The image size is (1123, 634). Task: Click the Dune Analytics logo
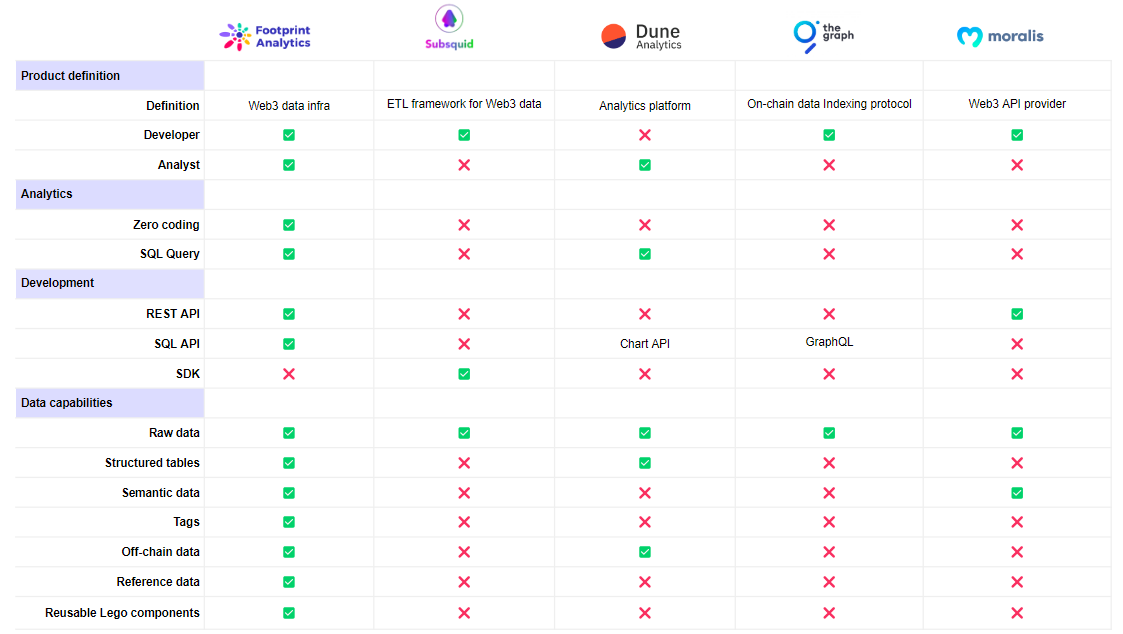tap(641, 37)
